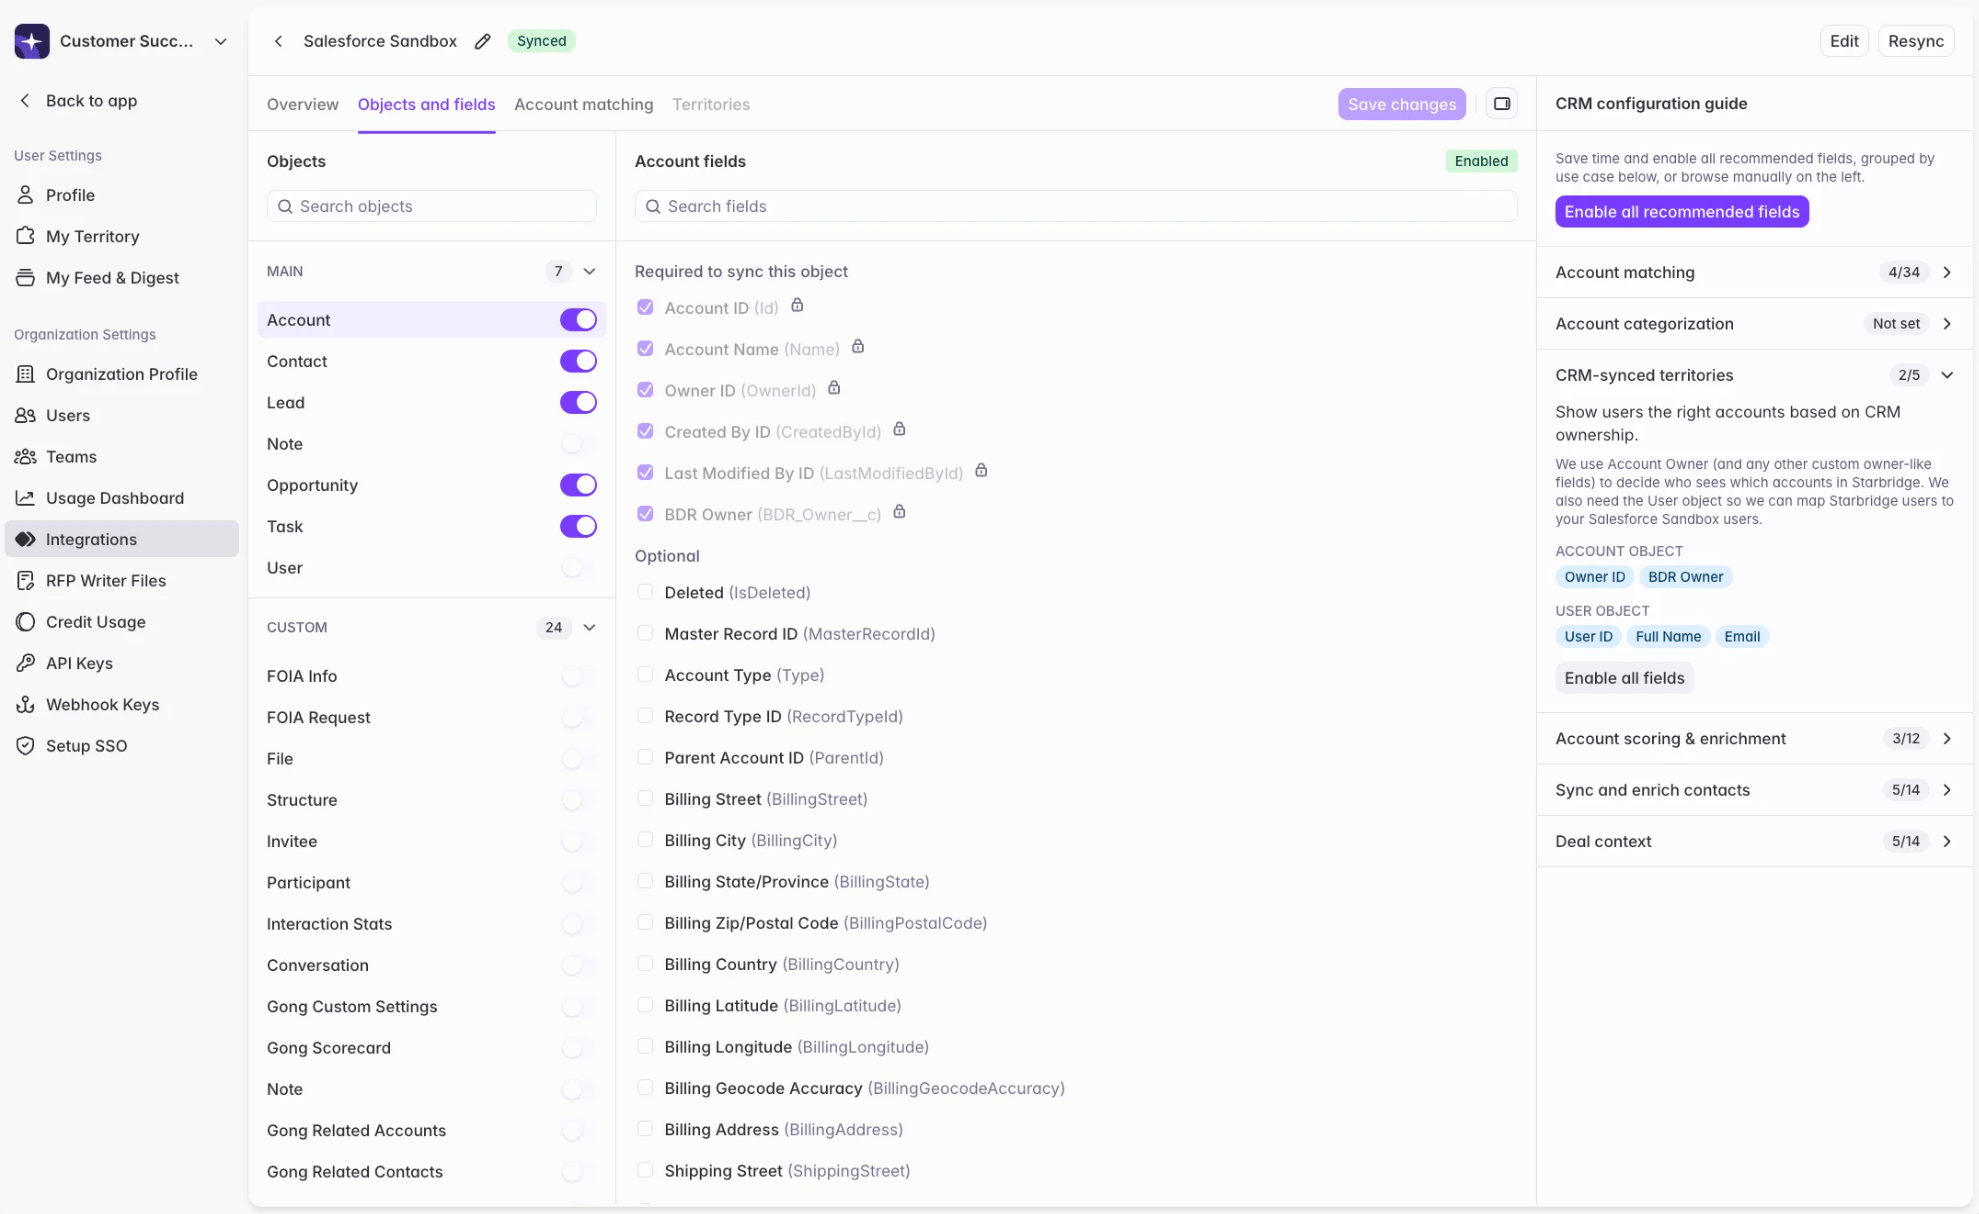Click Enable all recommended fields

tap(1681, 212)
